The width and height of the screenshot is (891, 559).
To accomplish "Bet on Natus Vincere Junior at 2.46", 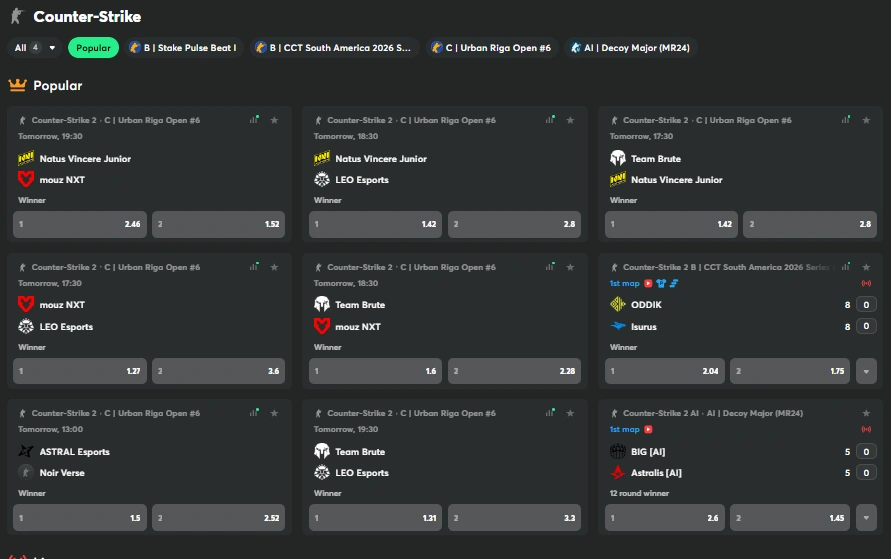I will pos(80,224).
